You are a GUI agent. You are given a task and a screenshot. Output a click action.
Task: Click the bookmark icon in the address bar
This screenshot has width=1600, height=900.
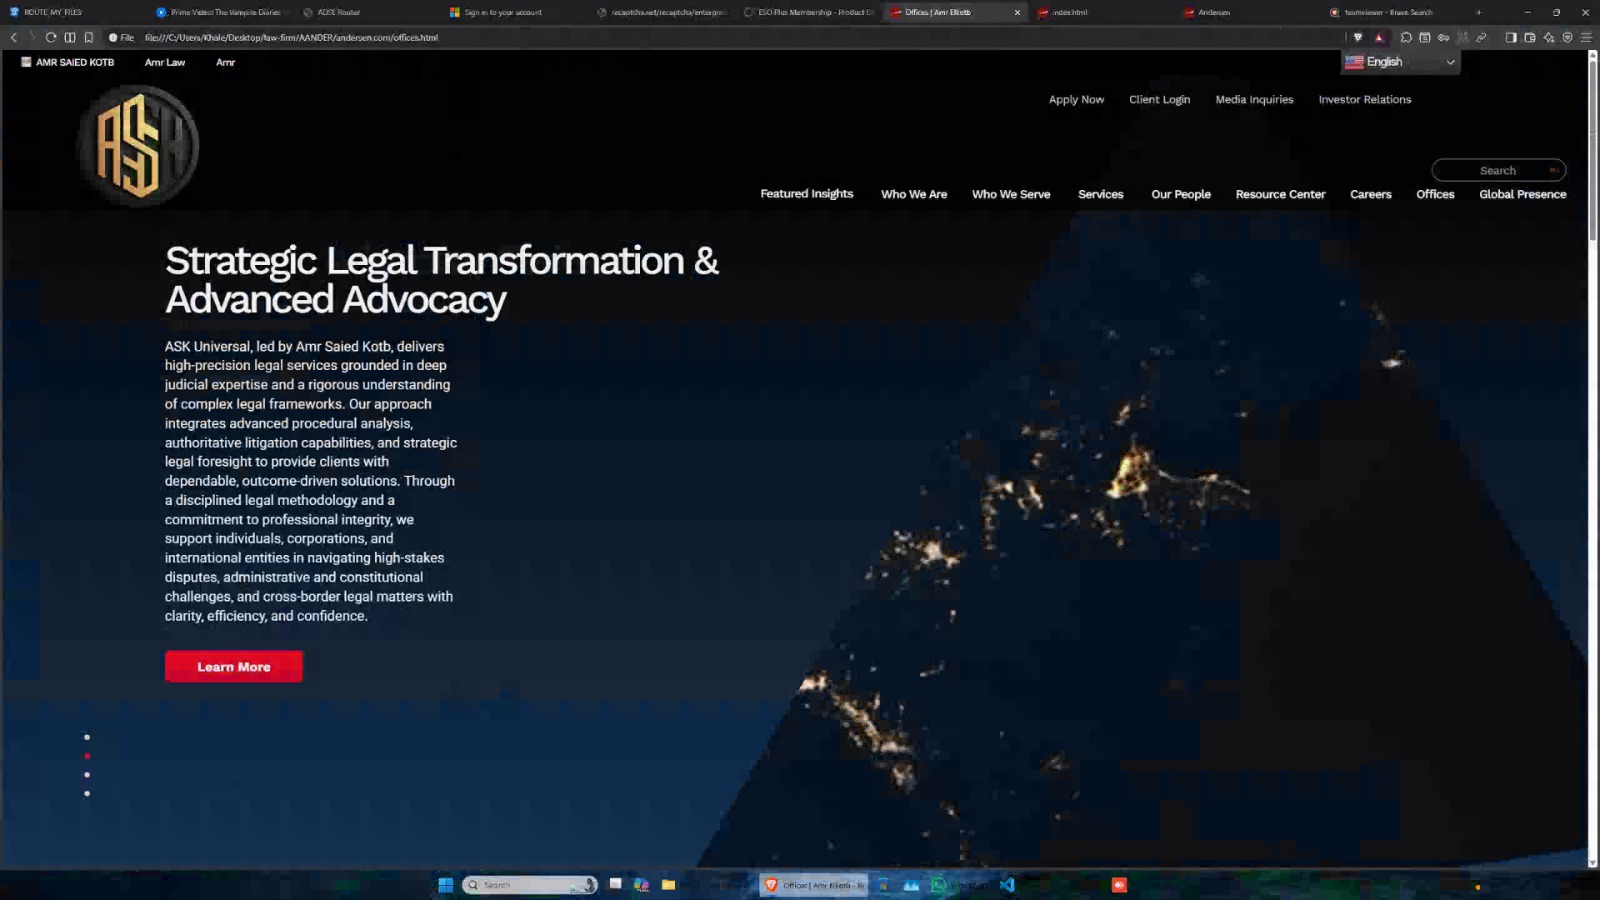point(89,38)
